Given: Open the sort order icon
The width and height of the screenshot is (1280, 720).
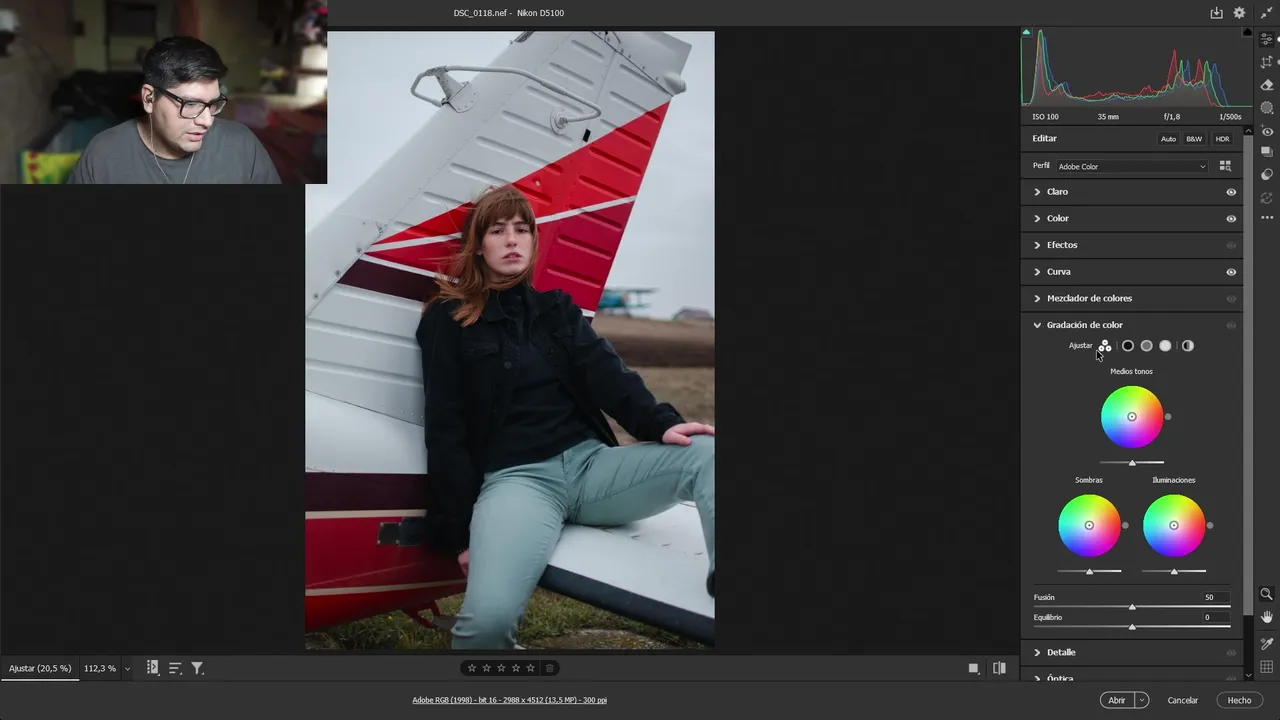Looking at the screenshot, I should click(x=175, y=668).
